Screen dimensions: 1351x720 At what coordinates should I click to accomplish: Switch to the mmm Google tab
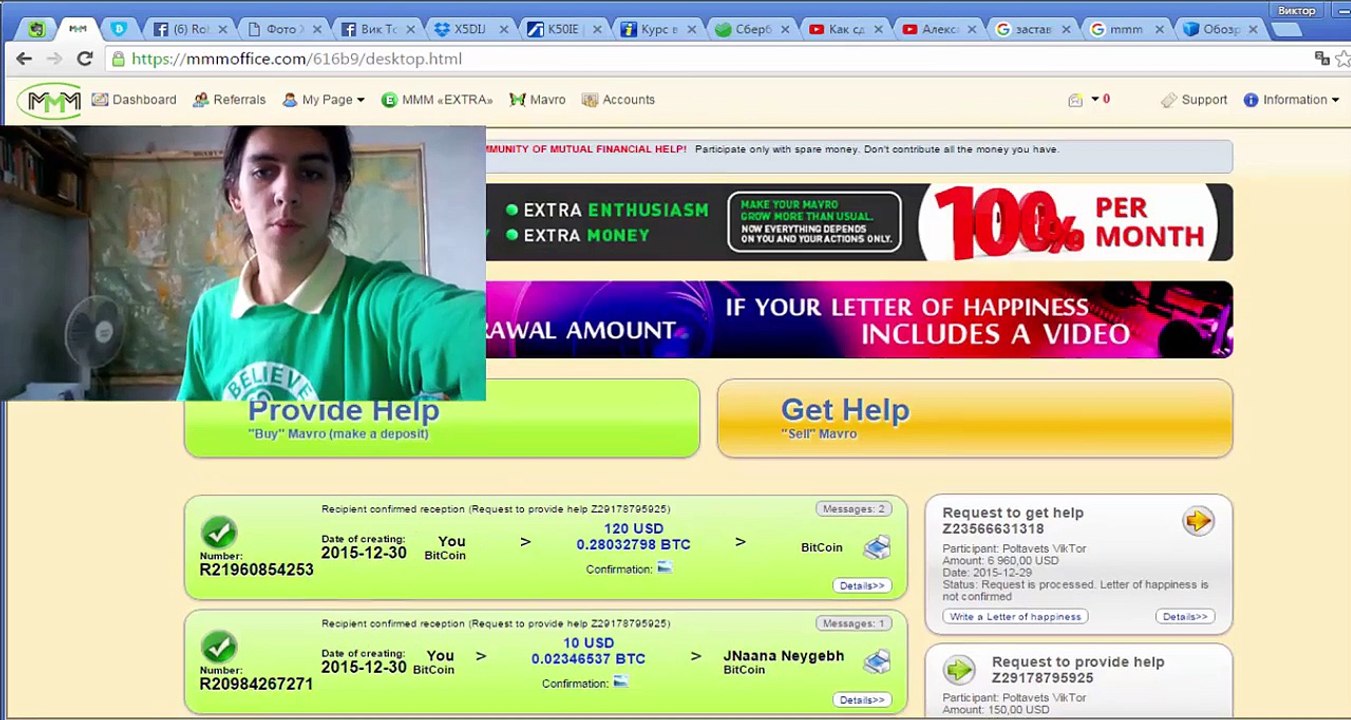pyautogui.click(x=1126, y=29)
